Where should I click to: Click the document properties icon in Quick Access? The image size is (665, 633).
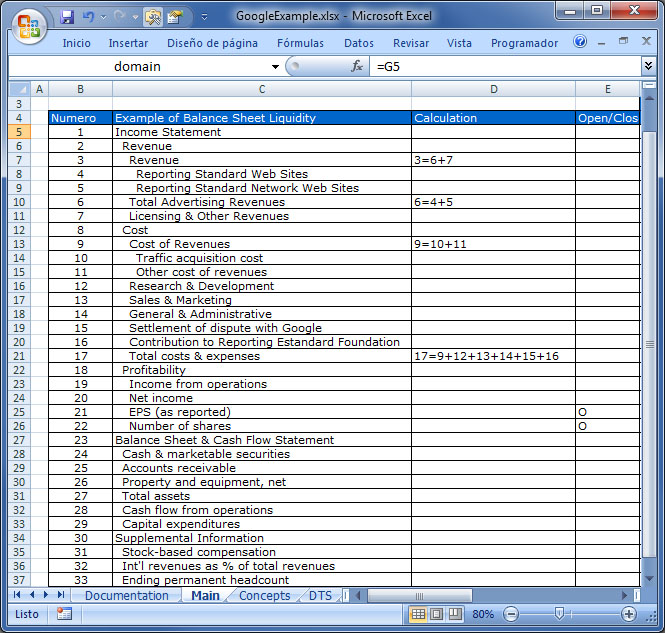(x=174, y=17)
